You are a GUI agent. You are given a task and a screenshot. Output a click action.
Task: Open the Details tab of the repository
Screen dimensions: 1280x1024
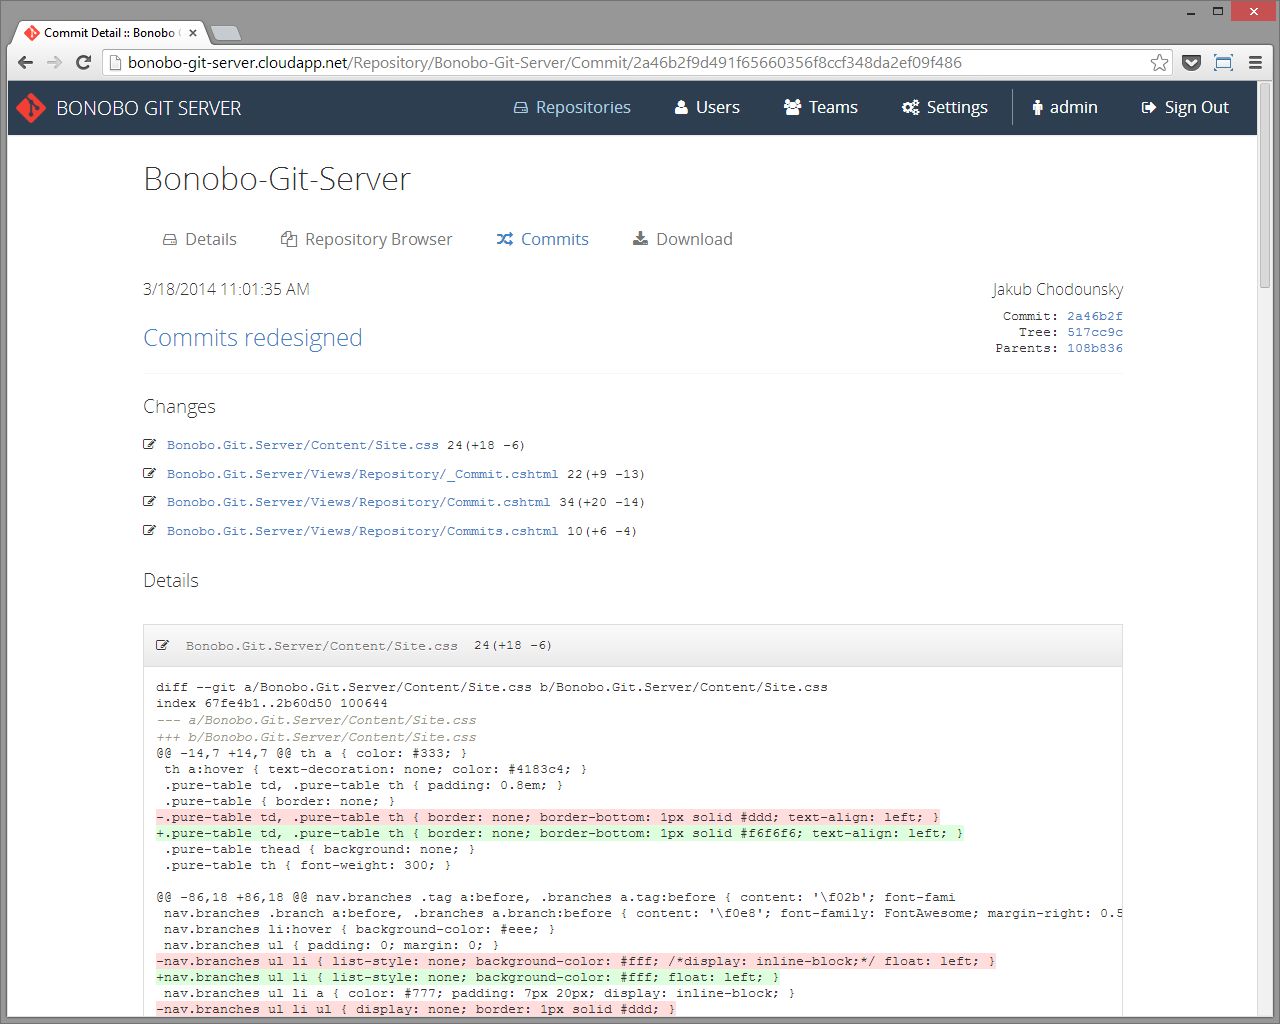200,239
